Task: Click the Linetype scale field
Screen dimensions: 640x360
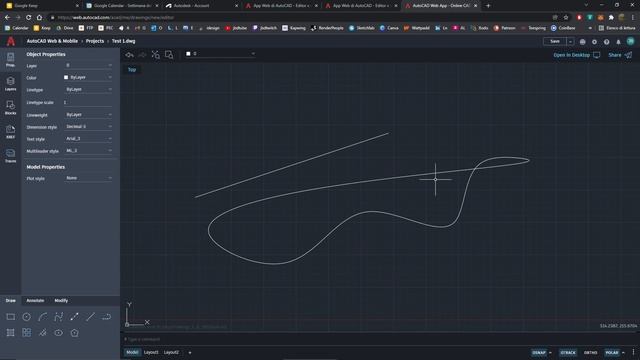Action: (x=88, y=102)
